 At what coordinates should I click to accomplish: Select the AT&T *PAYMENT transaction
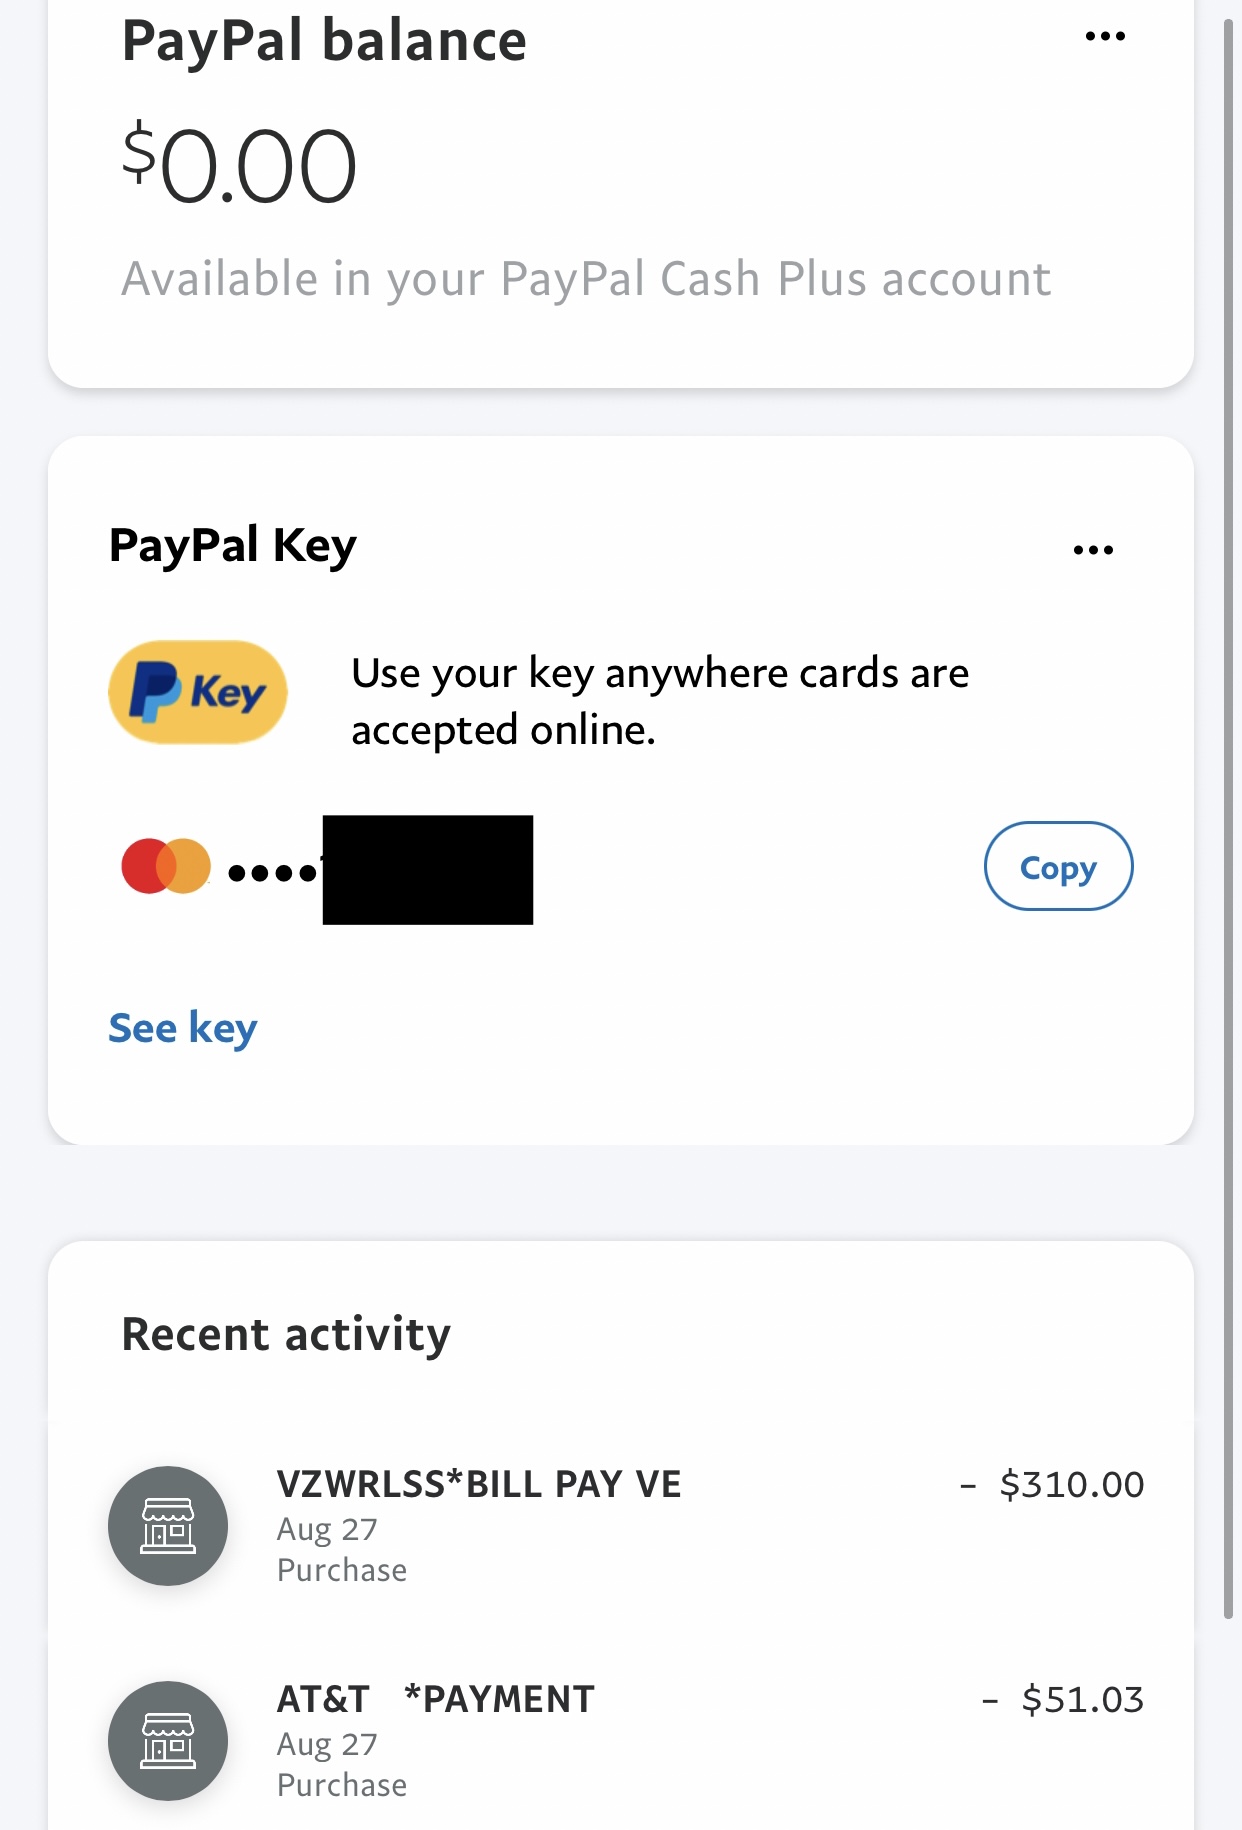tap(435, 1699)
